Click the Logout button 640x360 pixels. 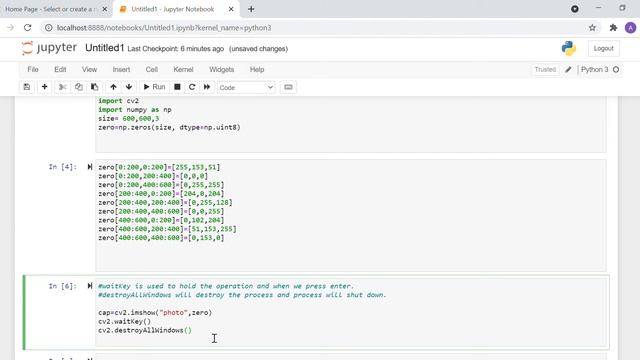[603, 48]
